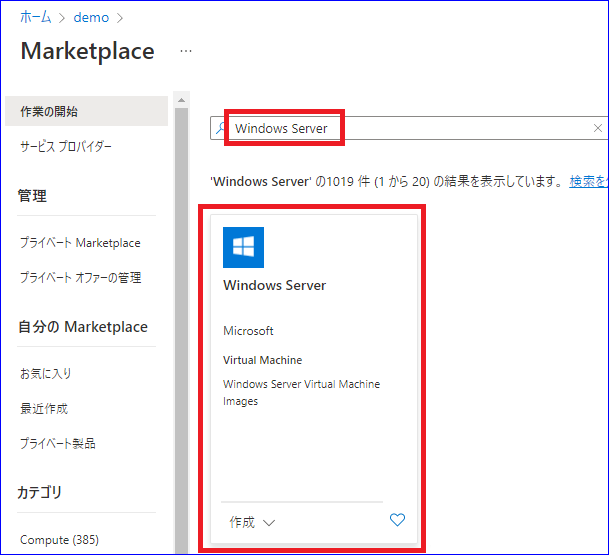Screen dimensions: 609x555
Task: Open お気に入り in sidebar
Action: 46,374
